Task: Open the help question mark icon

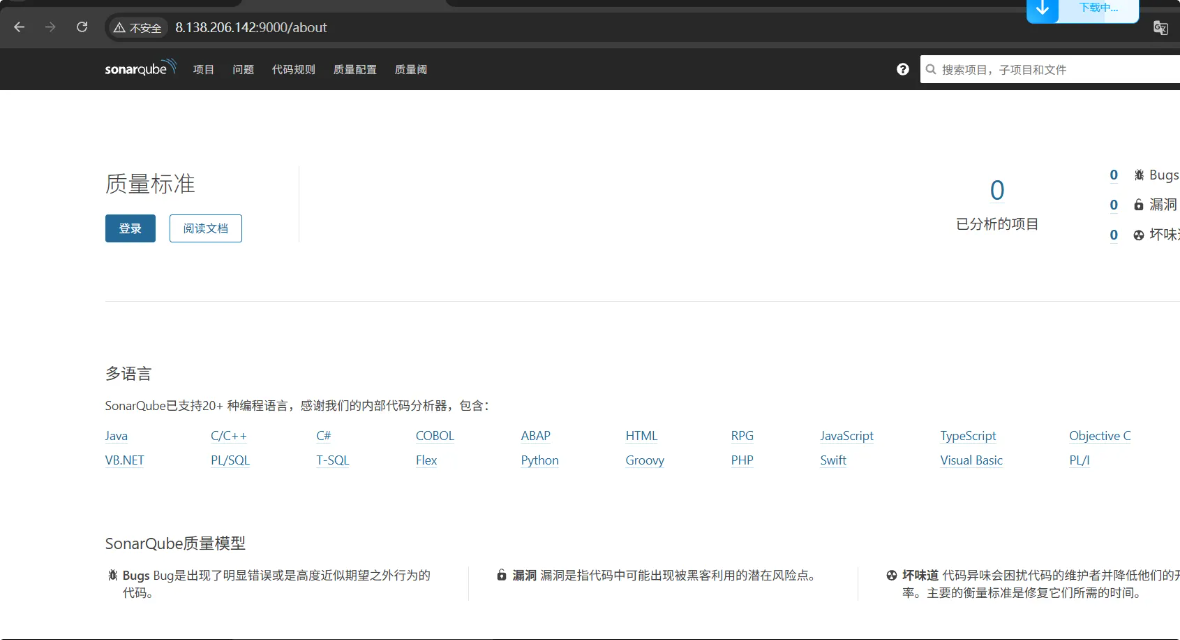Action: pyautogui.click(x=903, y=69)
